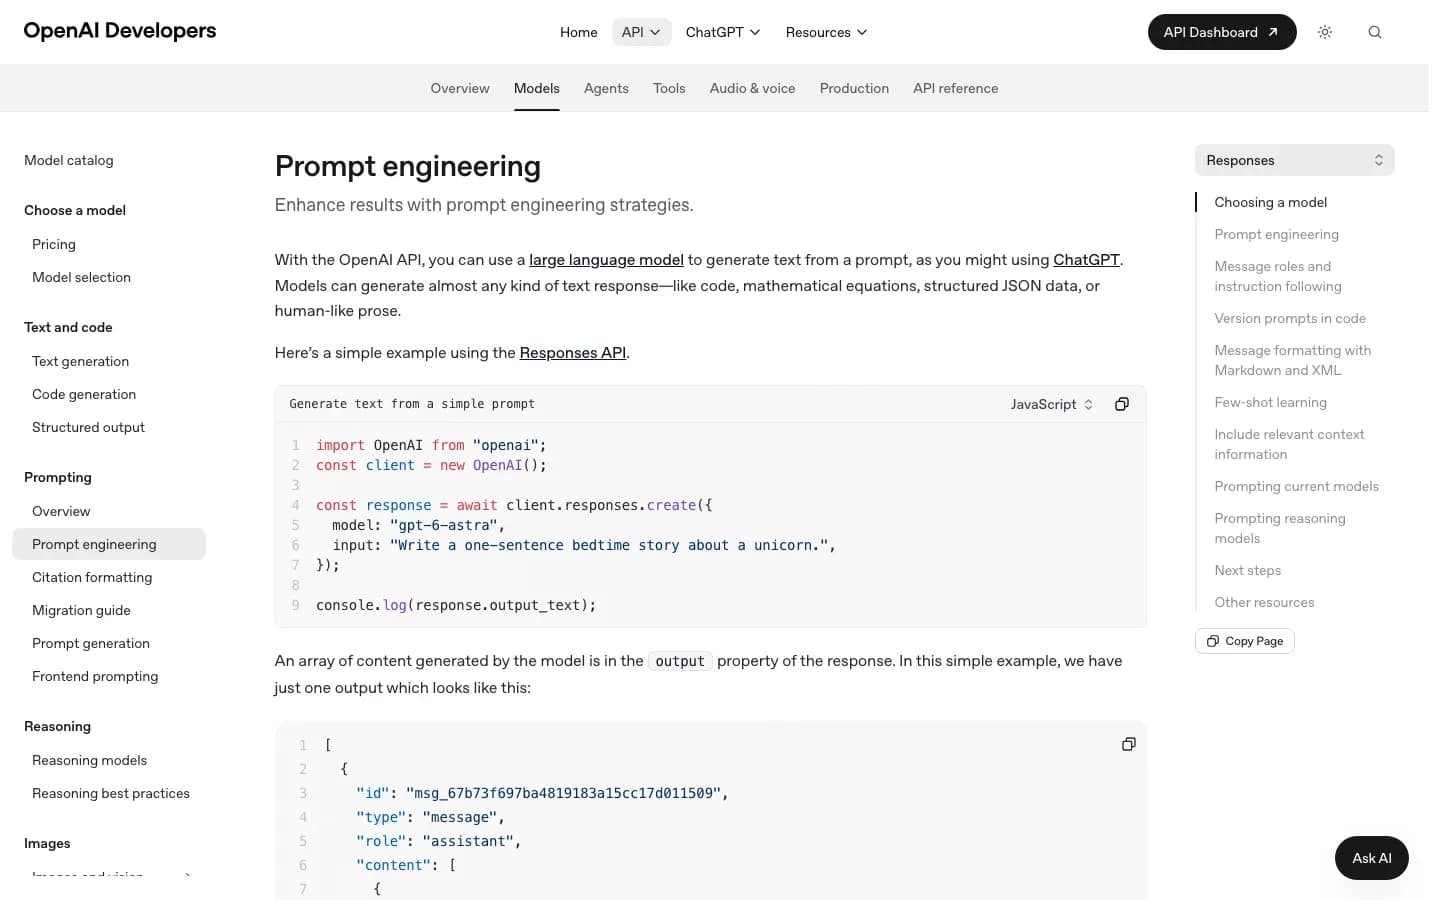Expand the API dropdown menu

[x=641, y=32]
